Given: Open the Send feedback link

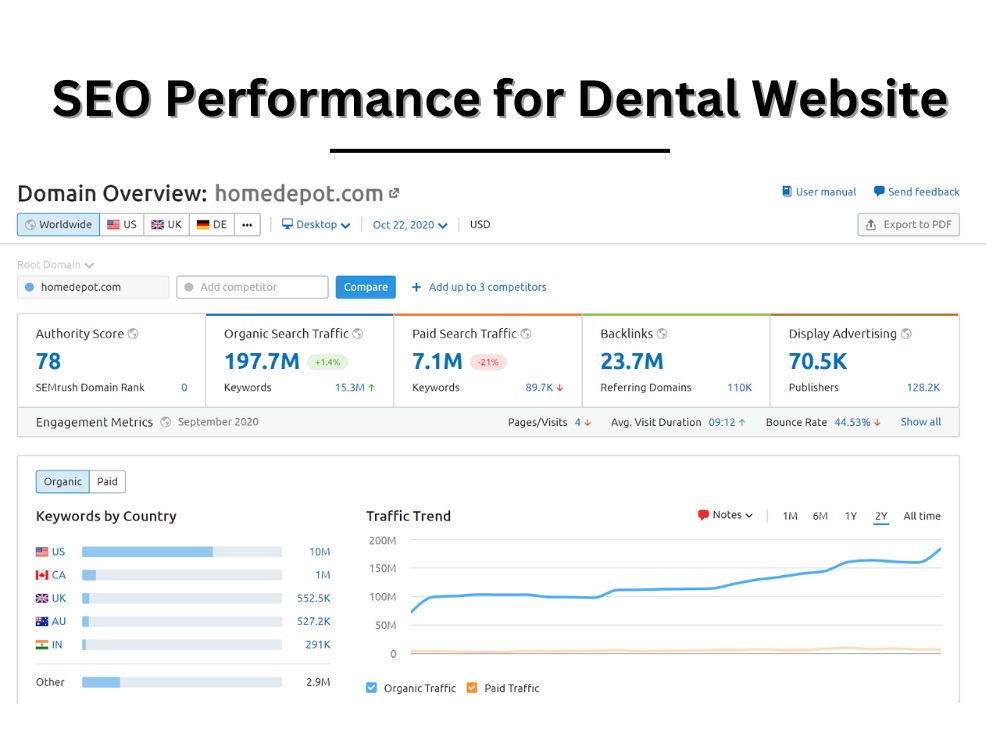Looking at the screenshot, I should coord(916,191).
